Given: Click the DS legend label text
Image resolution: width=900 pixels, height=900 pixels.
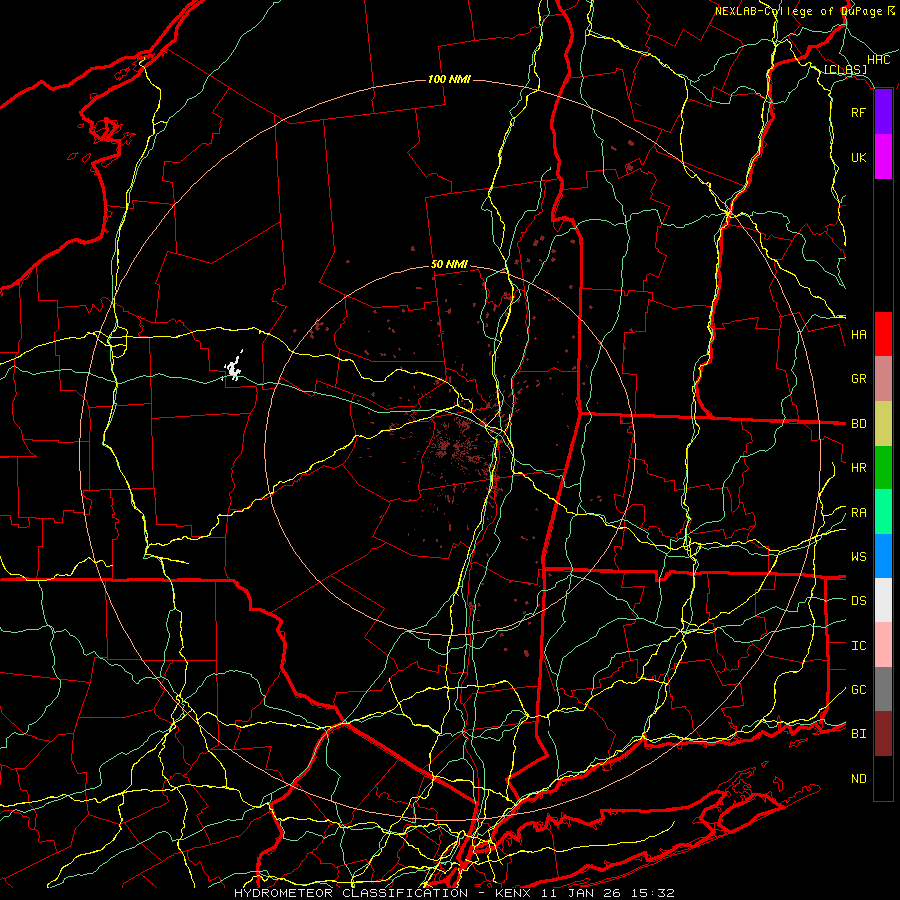Looking at the screenshot, I should point(859,601).
